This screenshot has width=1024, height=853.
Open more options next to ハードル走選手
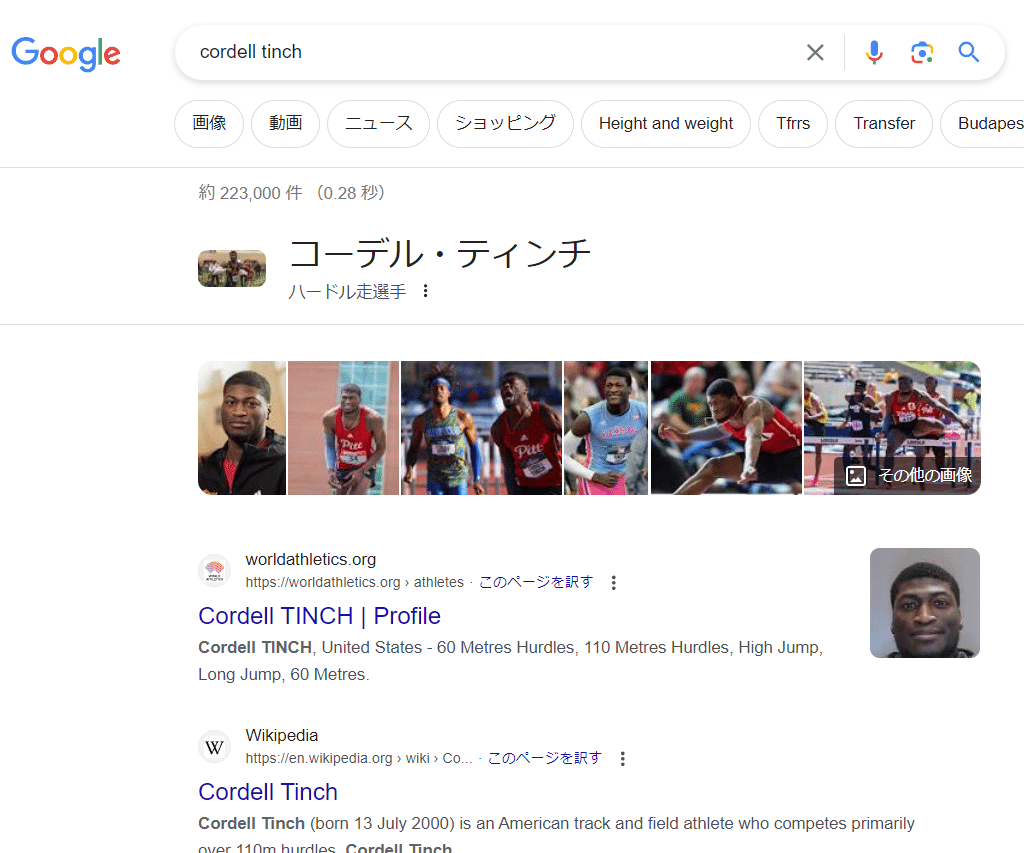click(425, 291)
